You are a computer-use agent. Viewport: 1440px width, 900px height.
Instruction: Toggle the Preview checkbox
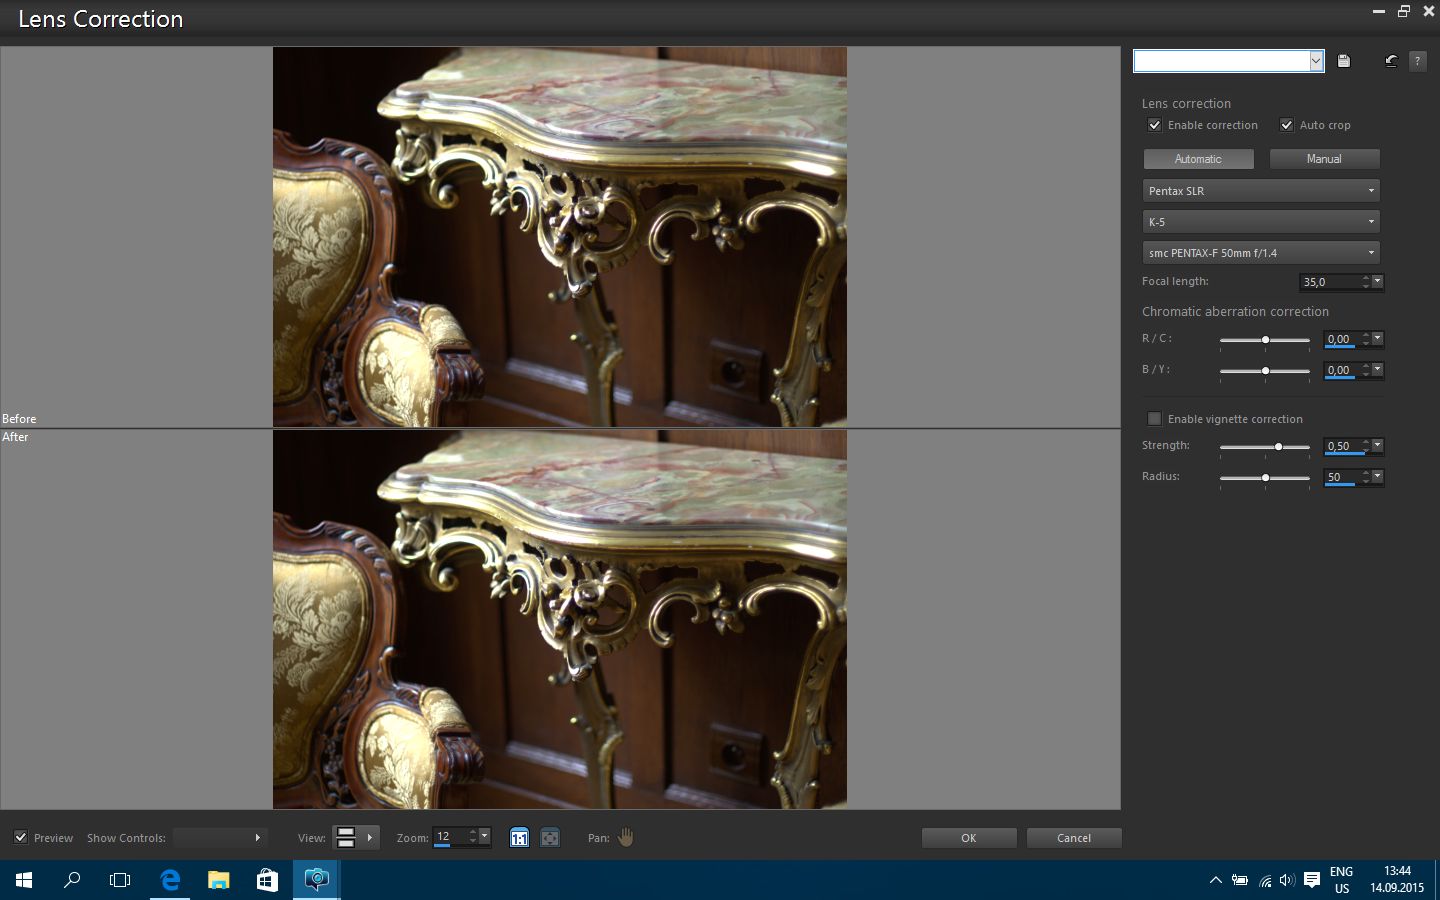coord(20,838)
